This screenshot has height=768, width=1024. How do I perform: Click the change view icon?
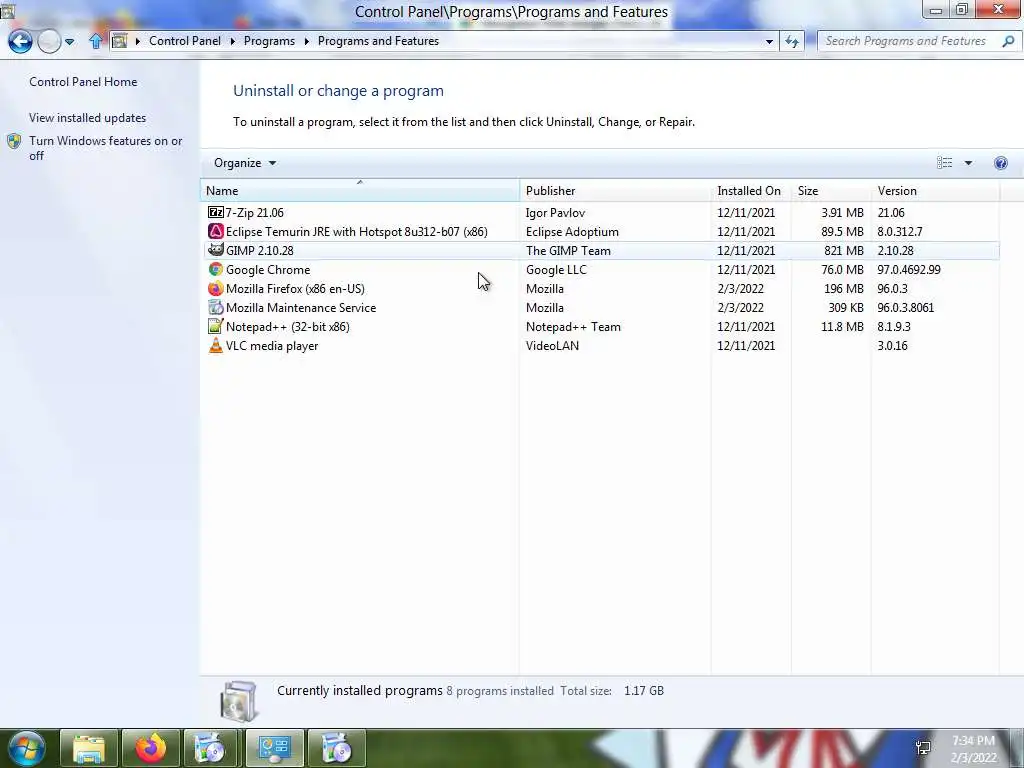[x=944, y=163]
